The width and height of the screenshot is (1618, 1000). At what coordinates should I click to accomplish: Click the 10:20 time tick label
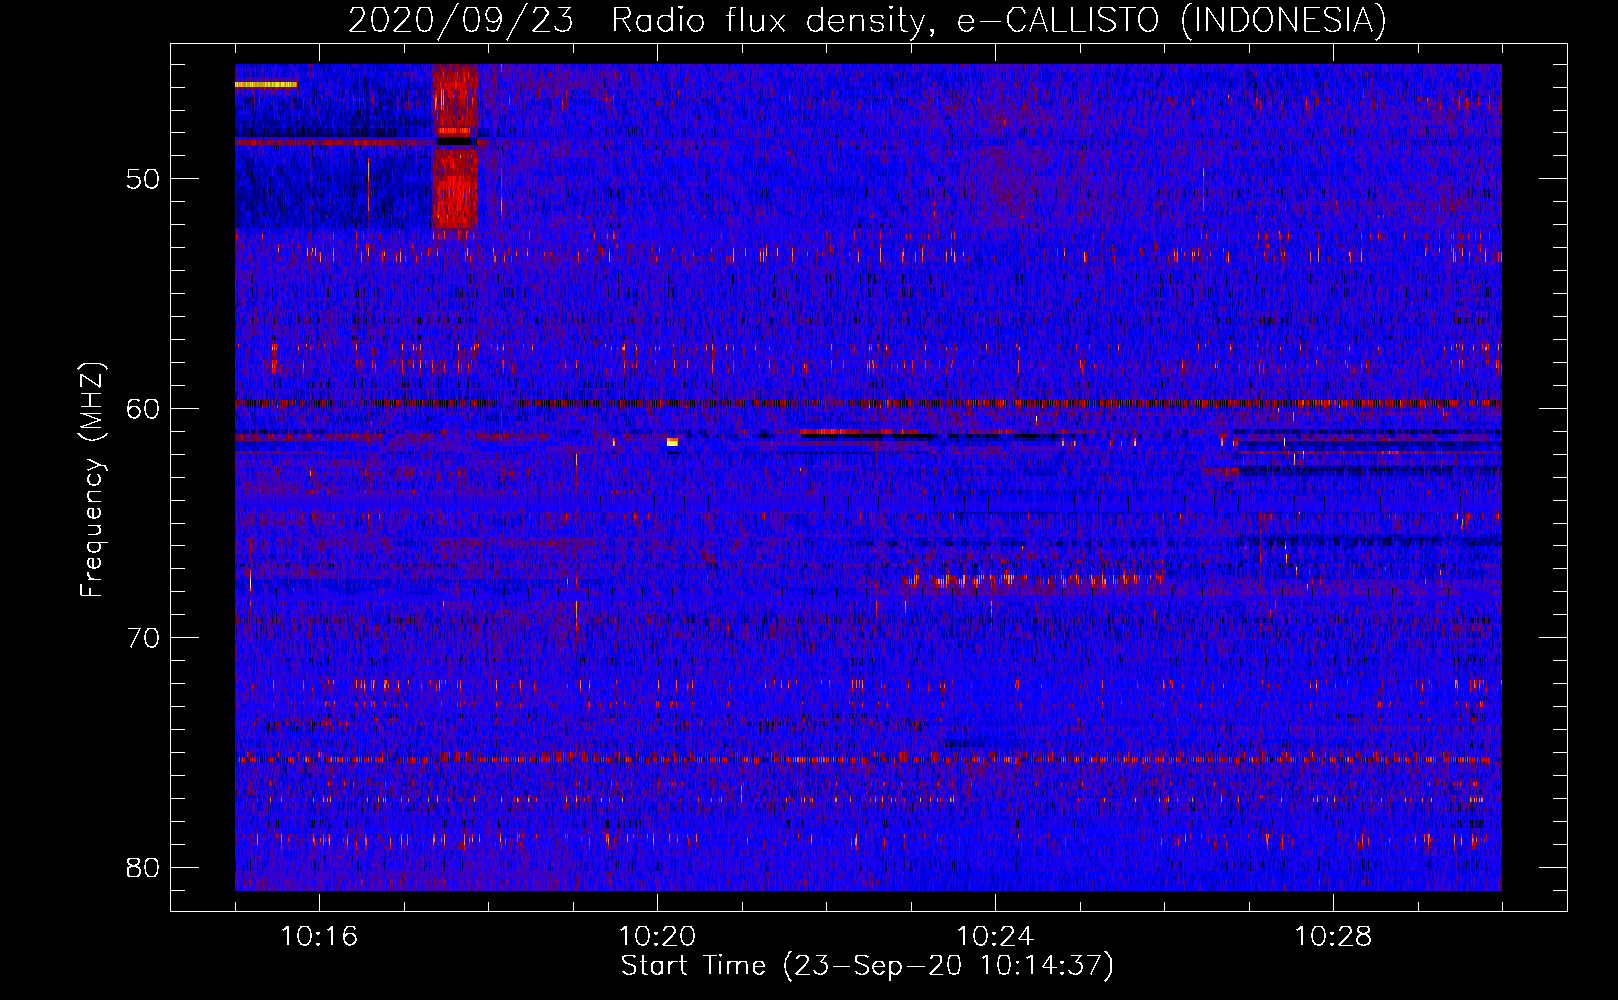click(657, 937)
